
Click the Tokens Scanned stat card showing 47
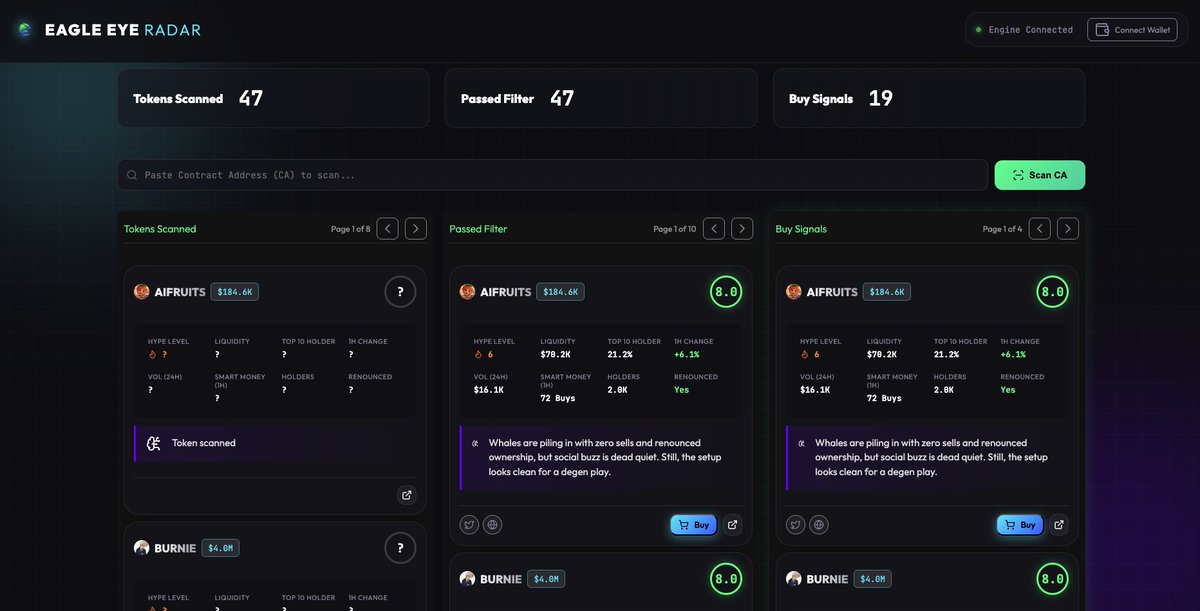point(273,98)
